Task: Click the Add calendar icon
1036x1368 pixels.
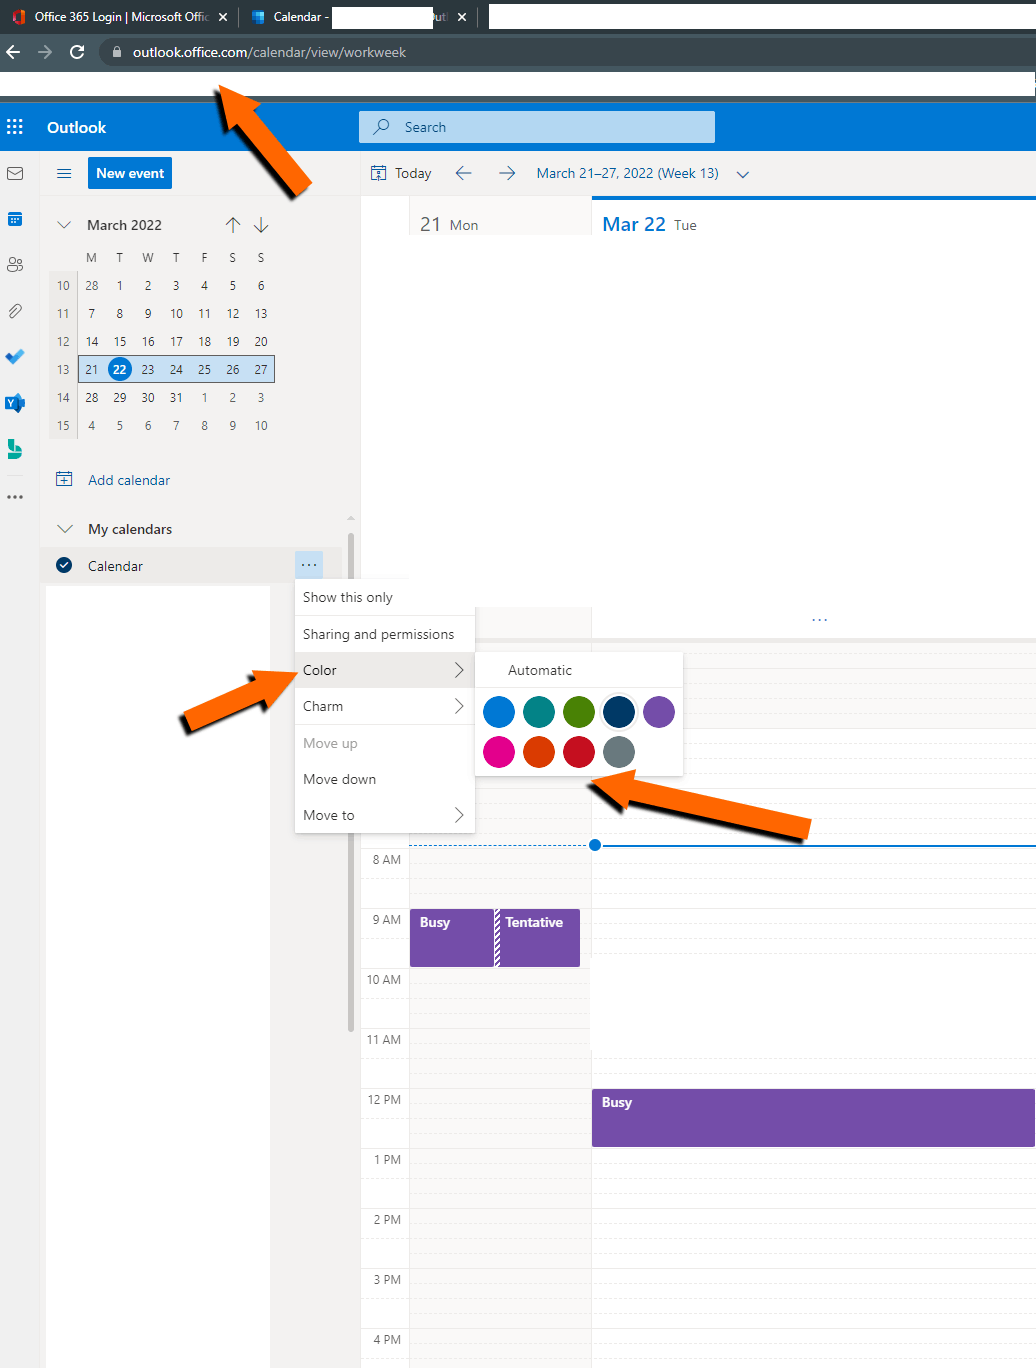Action: [64, 479]
